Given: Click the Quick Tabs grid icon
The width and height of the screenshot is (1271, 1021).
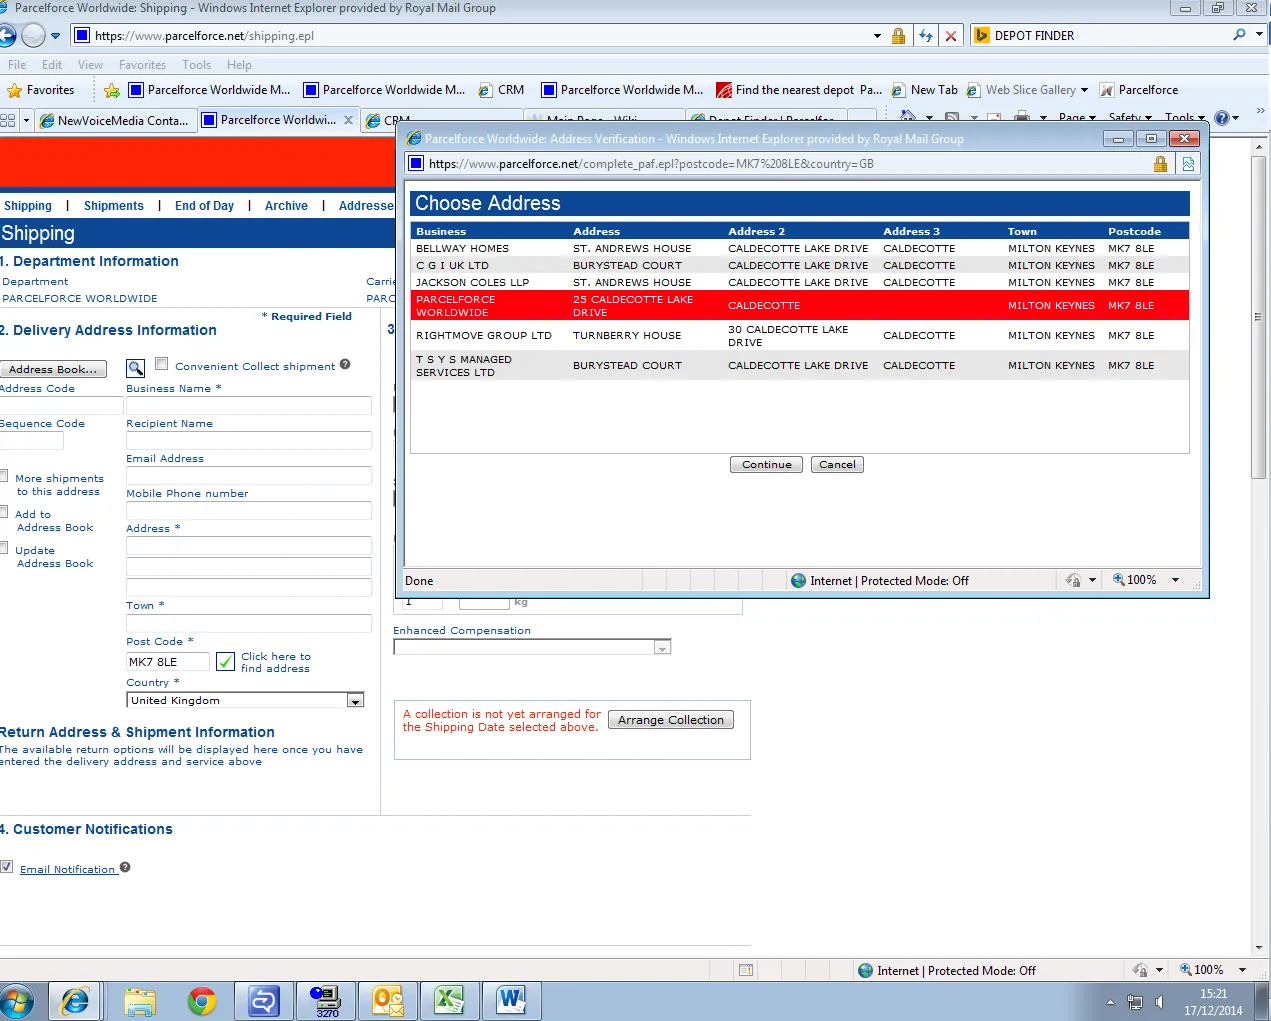Looking at the screenshot, I should click(8, 120).
